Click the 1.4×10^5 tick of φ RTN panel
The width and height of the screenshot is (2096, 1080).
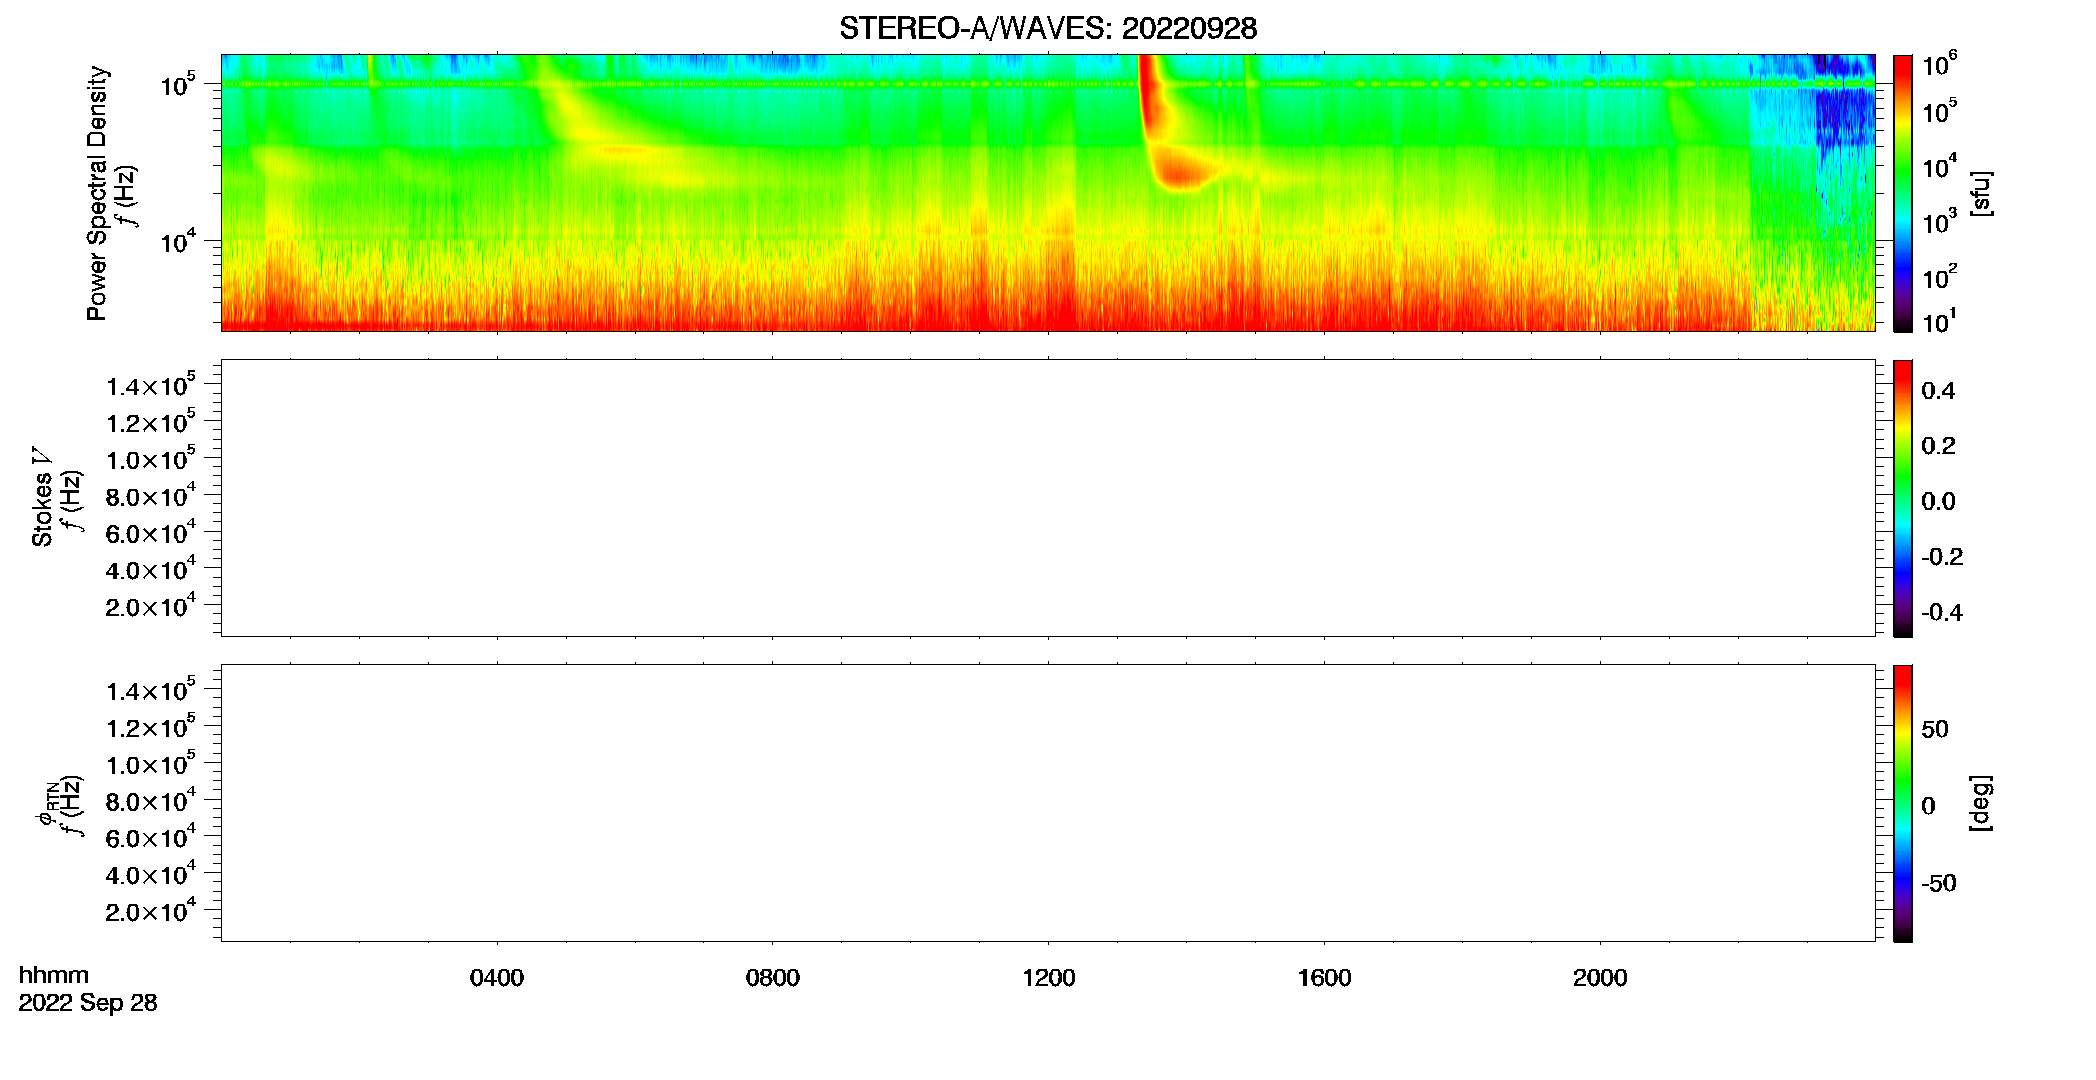pyautogui.click(x=151, y=690)
